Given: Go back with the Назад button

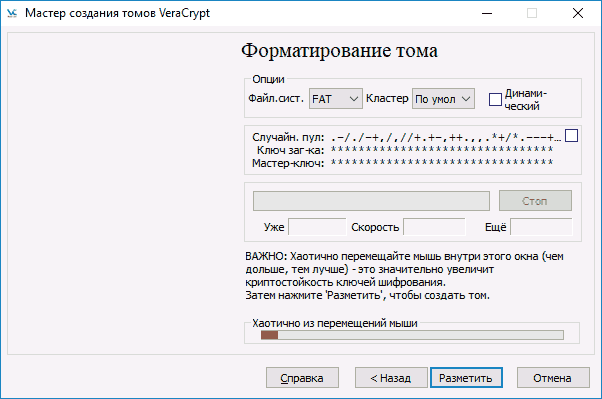Looking at the screenshot, I should 391,378.
